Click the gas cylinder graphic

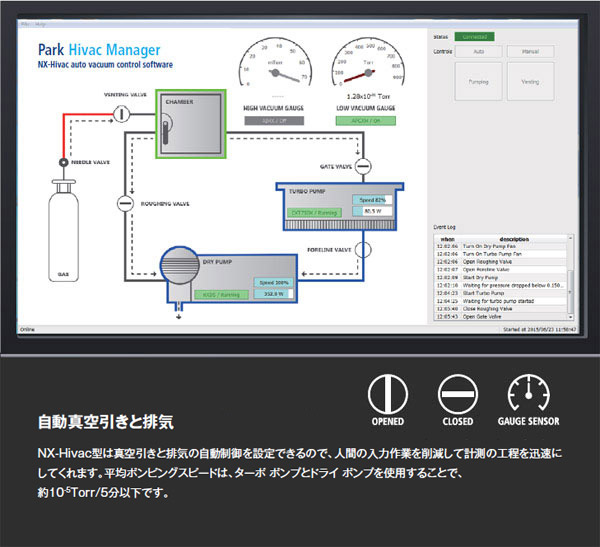[64, 230]
